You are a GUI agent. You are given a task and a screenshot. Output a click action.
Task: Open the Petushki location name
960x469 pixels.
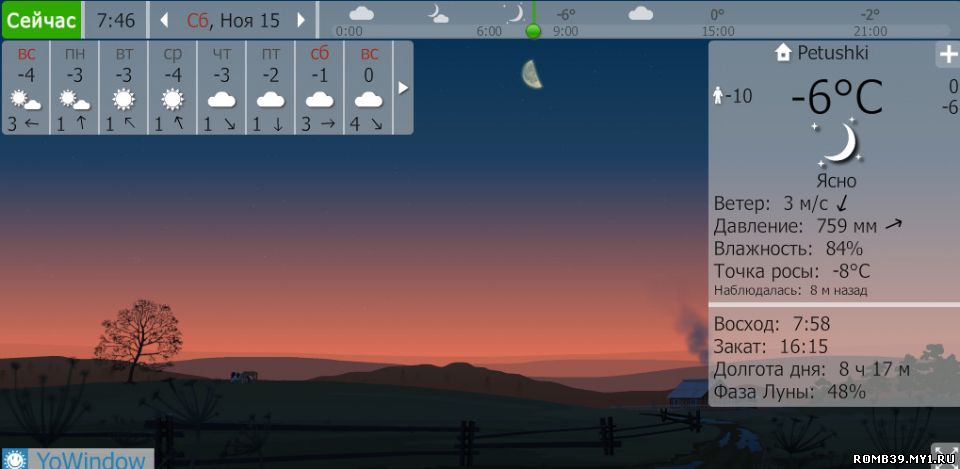pos(833,53)
